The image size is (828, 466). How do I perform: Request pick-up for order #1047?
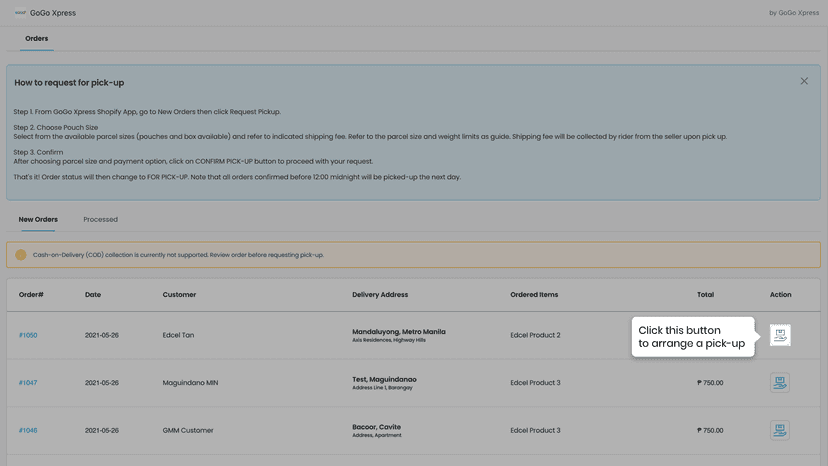[780, 383]
